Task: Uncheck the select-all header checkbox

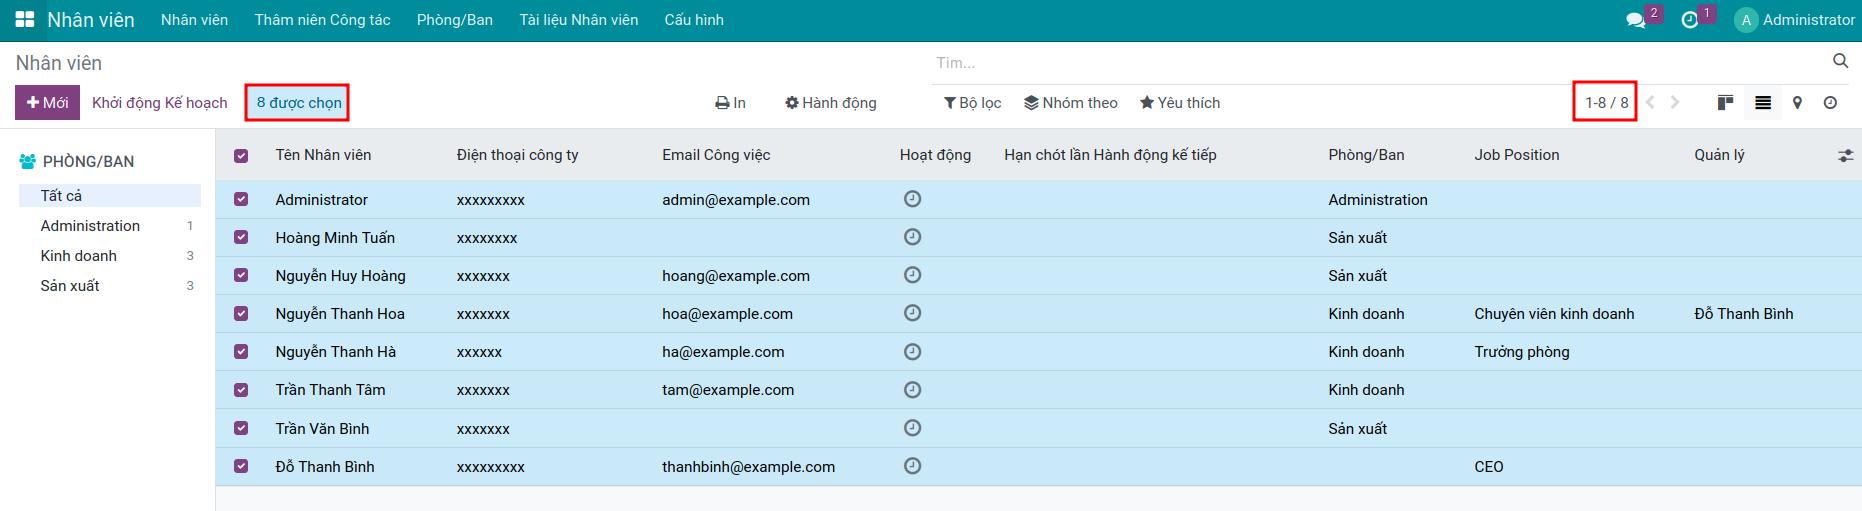Action: 241,156
